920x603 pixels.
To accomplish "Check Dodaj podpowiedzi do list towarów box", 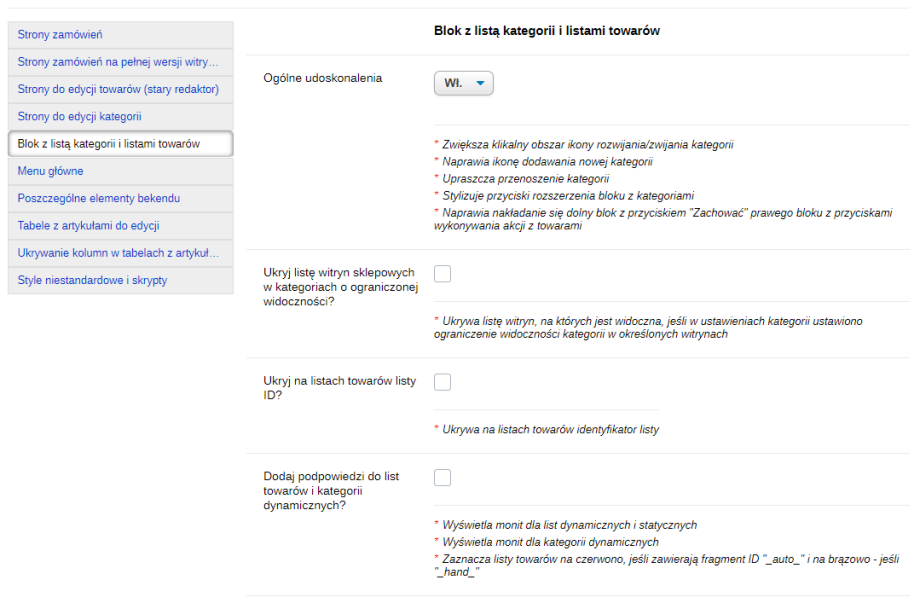I will point(443,477).
